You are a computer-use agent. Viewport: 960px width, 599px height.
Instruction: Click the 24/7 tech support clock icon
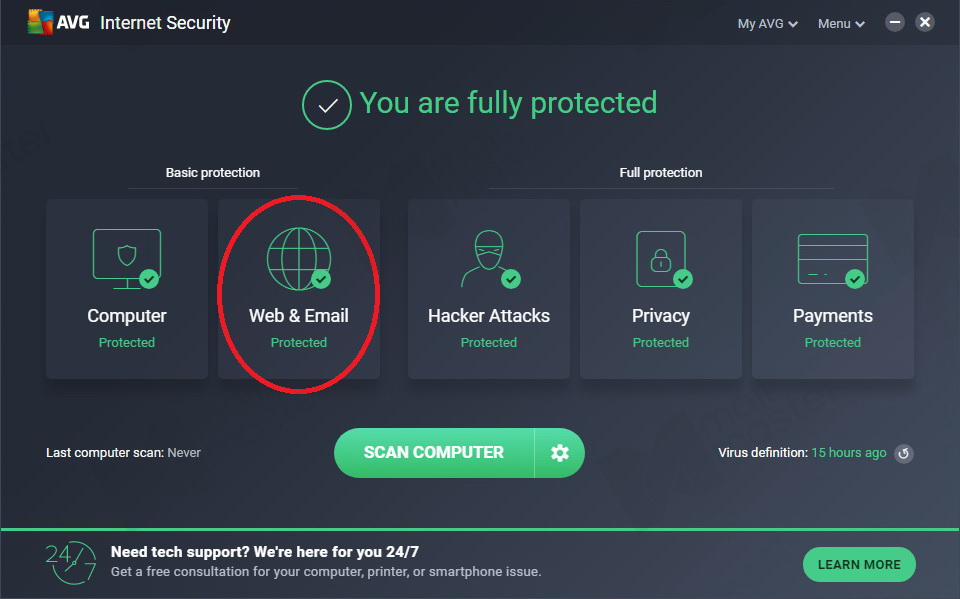click(x=71, y=562)
